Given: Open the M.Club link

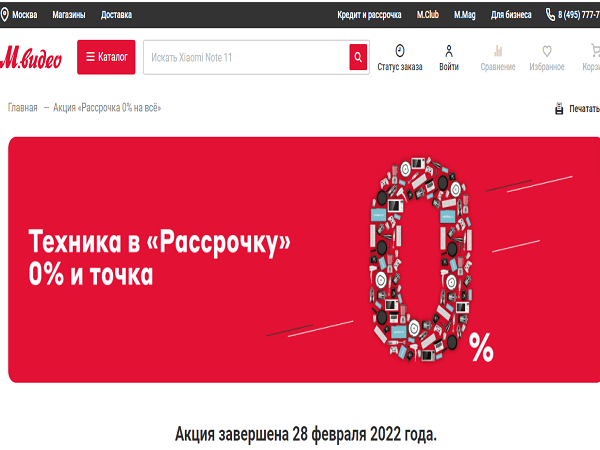Looking at the screenshot, I should click(x=427, y=15).
